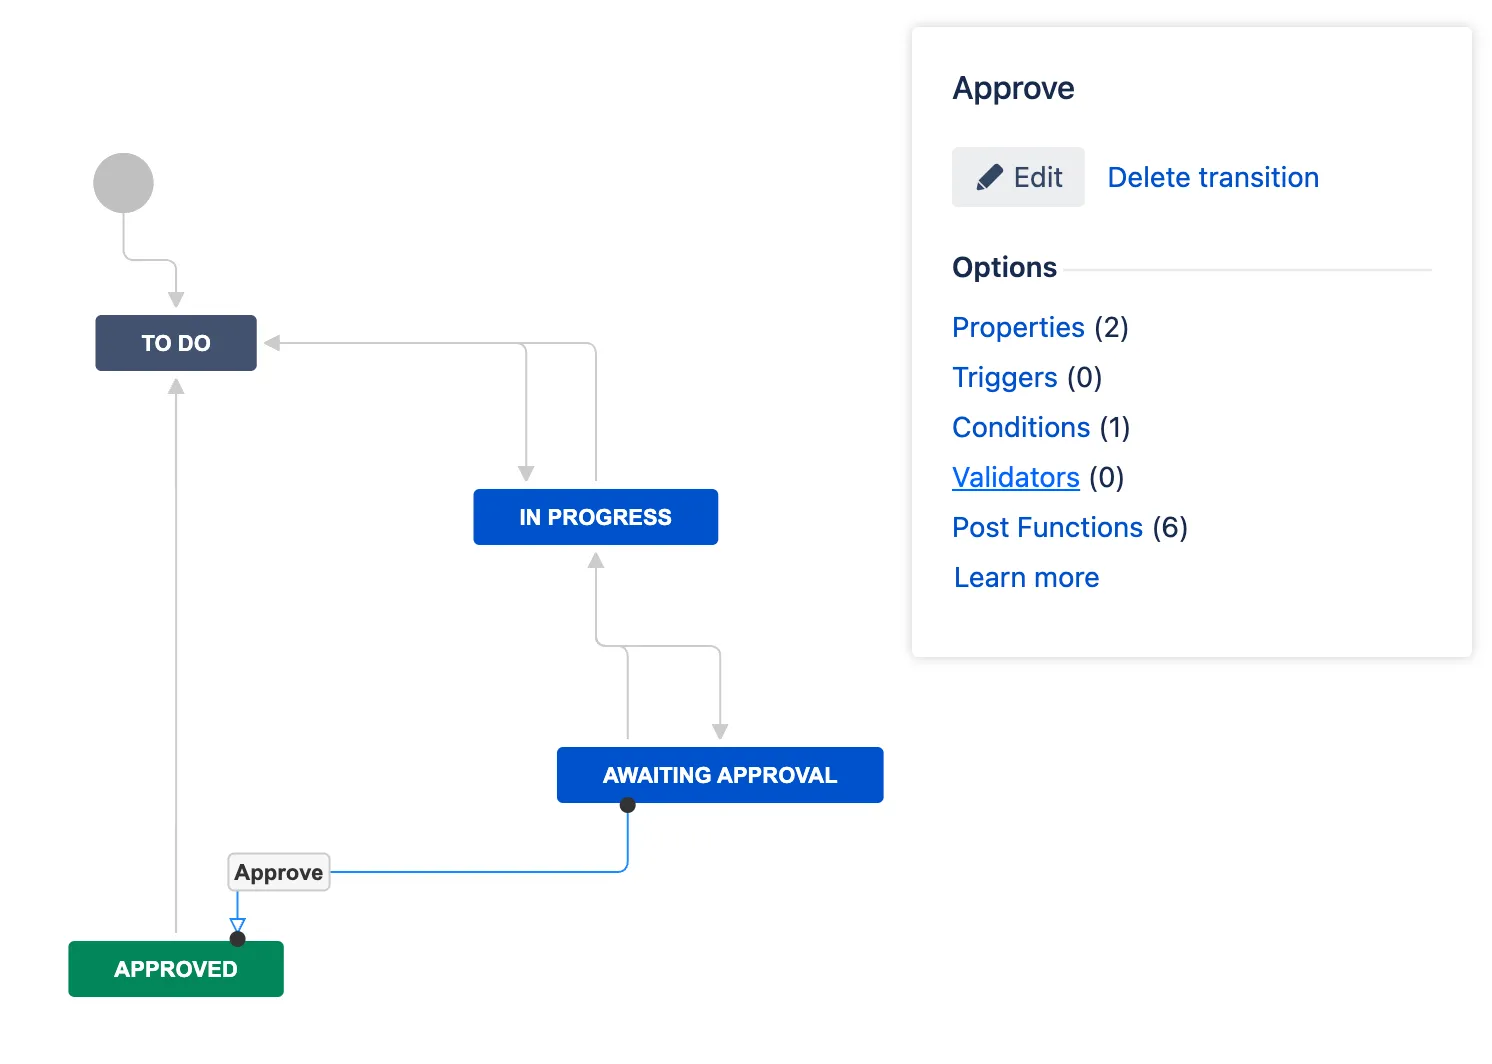Select the AWAITING APPROVAL status node
1492x1064 pixels.
pos(720,775)
